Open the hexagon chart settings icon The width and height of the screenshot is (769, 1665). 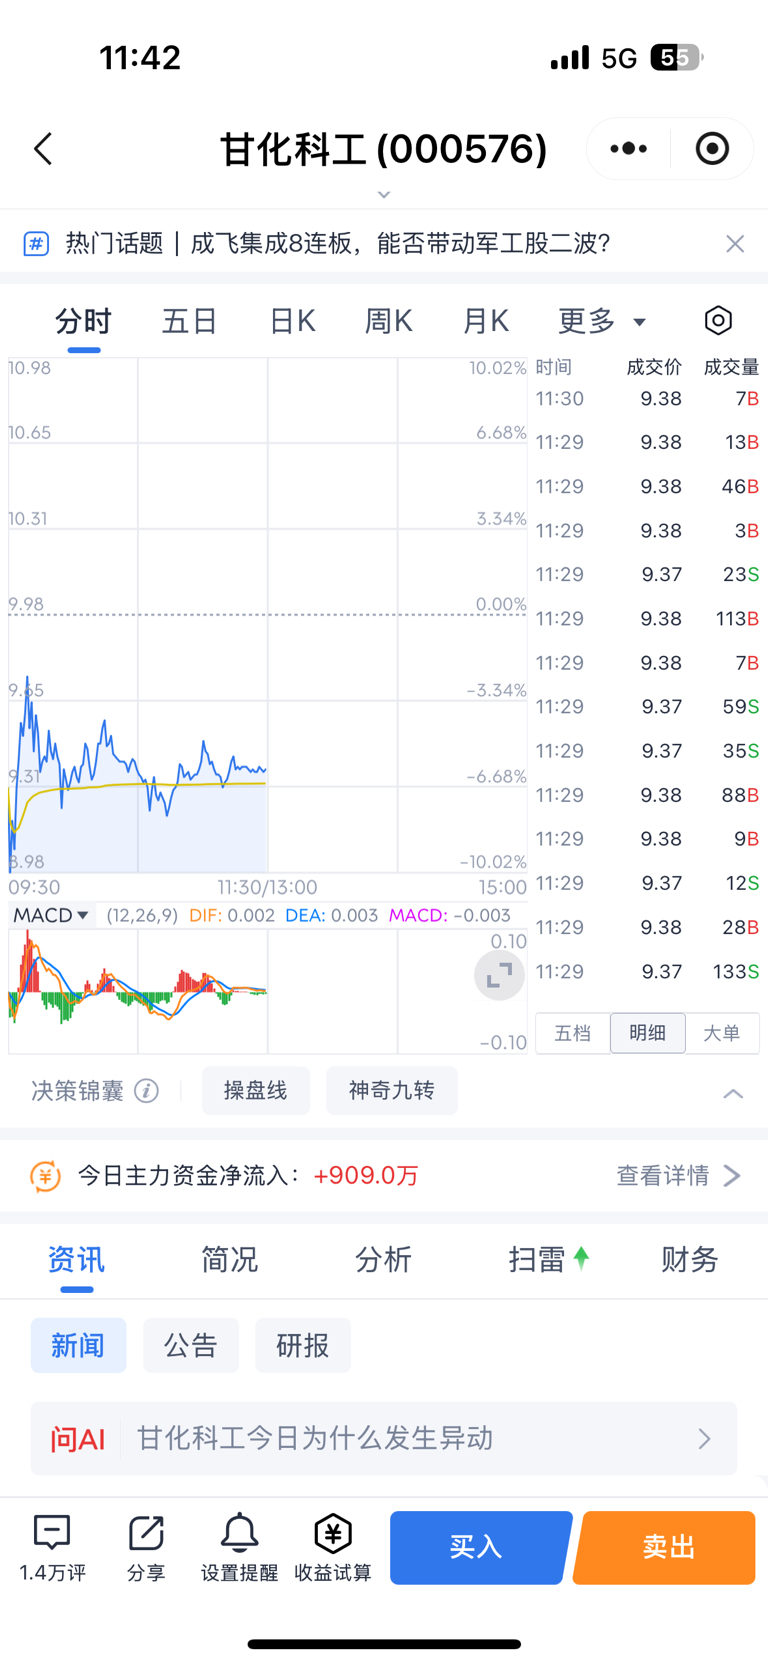(x=718, y=321)
